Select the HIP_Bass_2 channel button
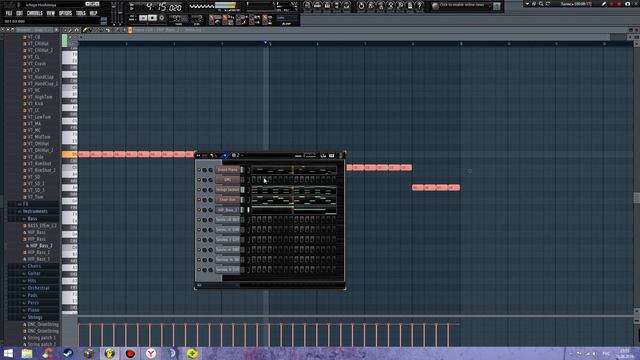Viewport: 640px width, 360px height. (x=227, y=210)
